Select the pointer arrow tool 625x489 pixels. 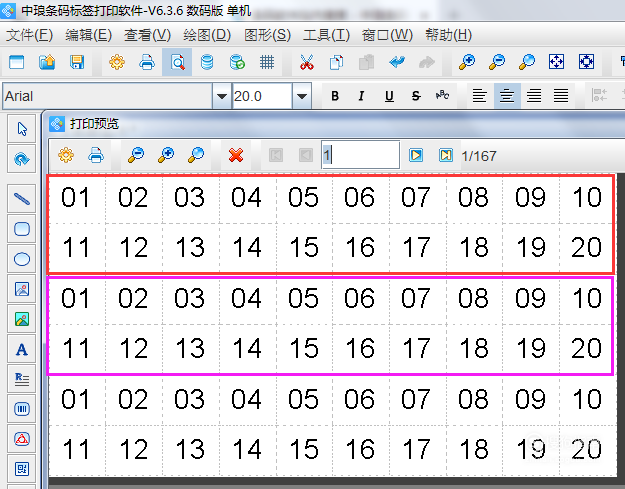22,129
